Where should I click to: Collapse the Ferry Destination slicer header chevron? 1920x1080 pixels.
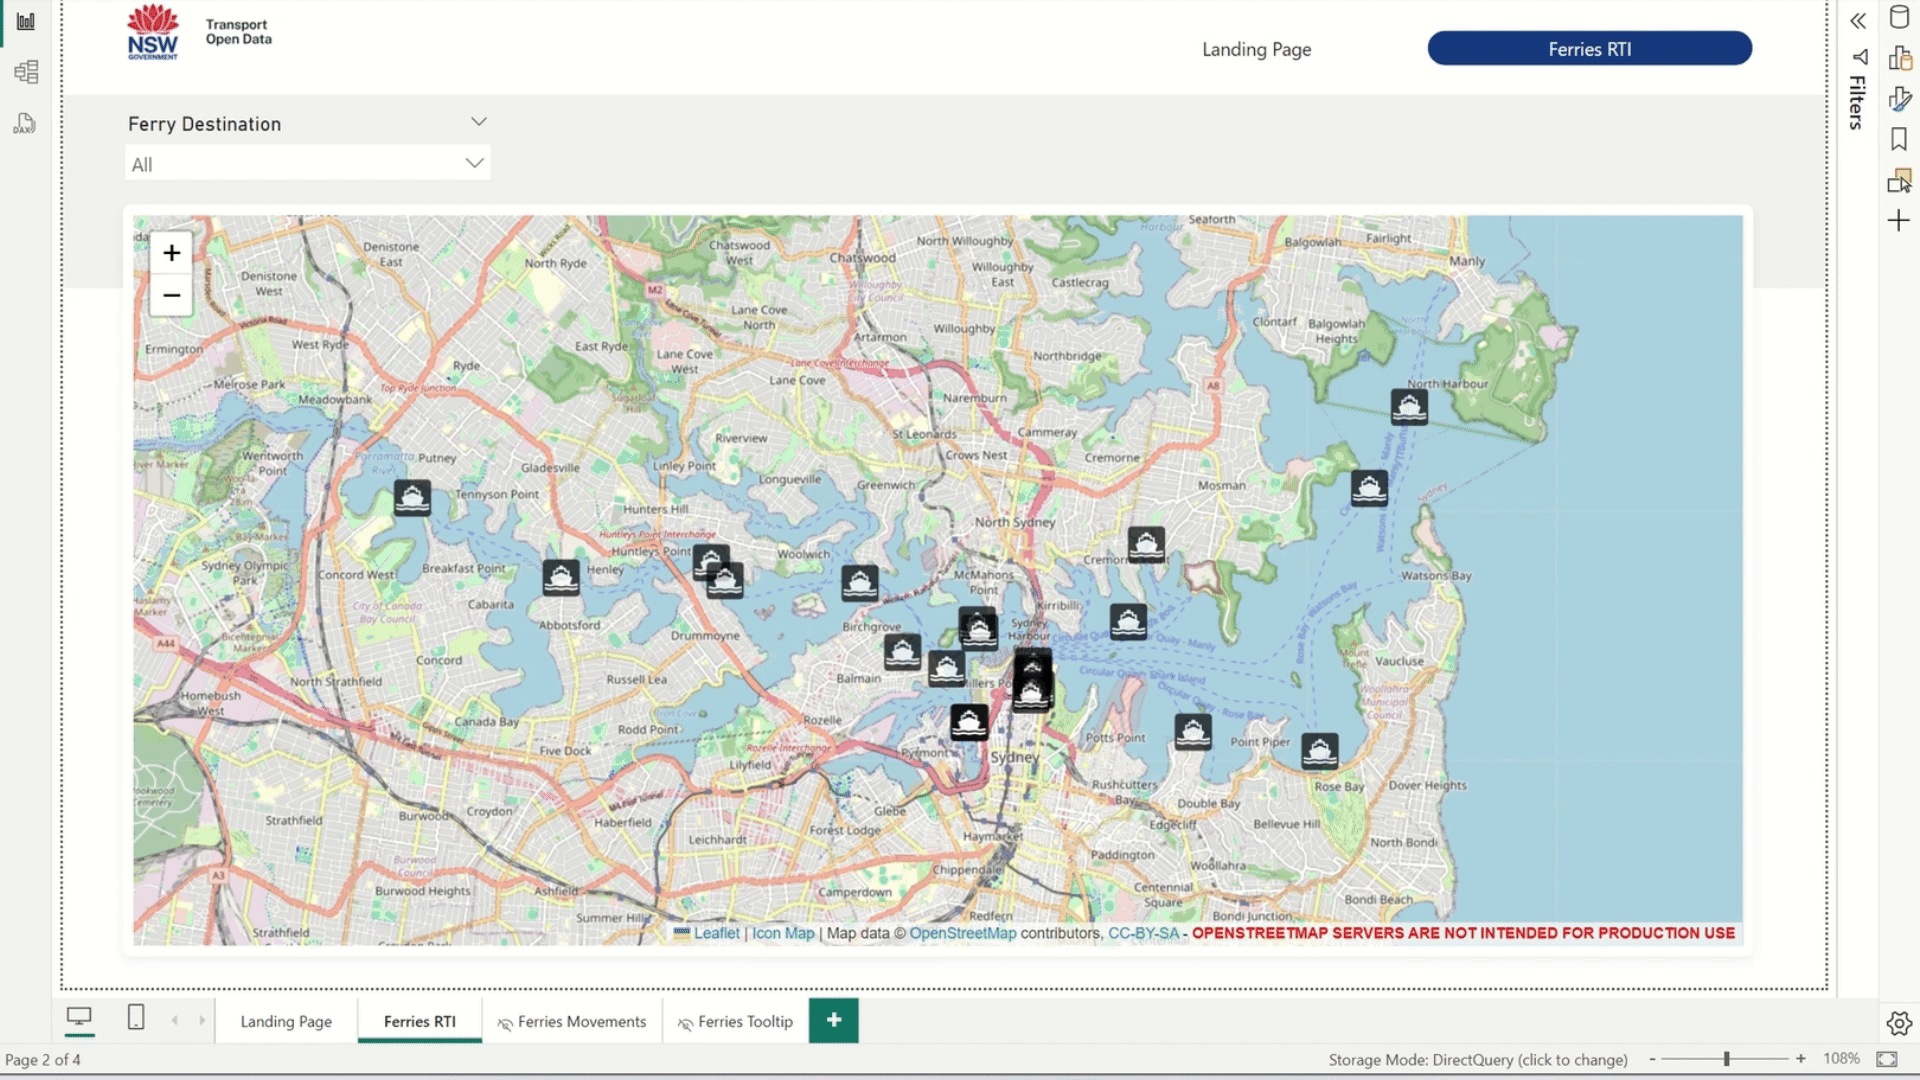[479, 122]
